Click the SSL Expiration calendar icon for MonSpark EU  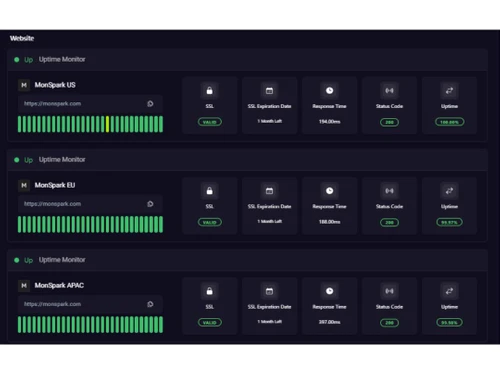click(x=269, y=191)
